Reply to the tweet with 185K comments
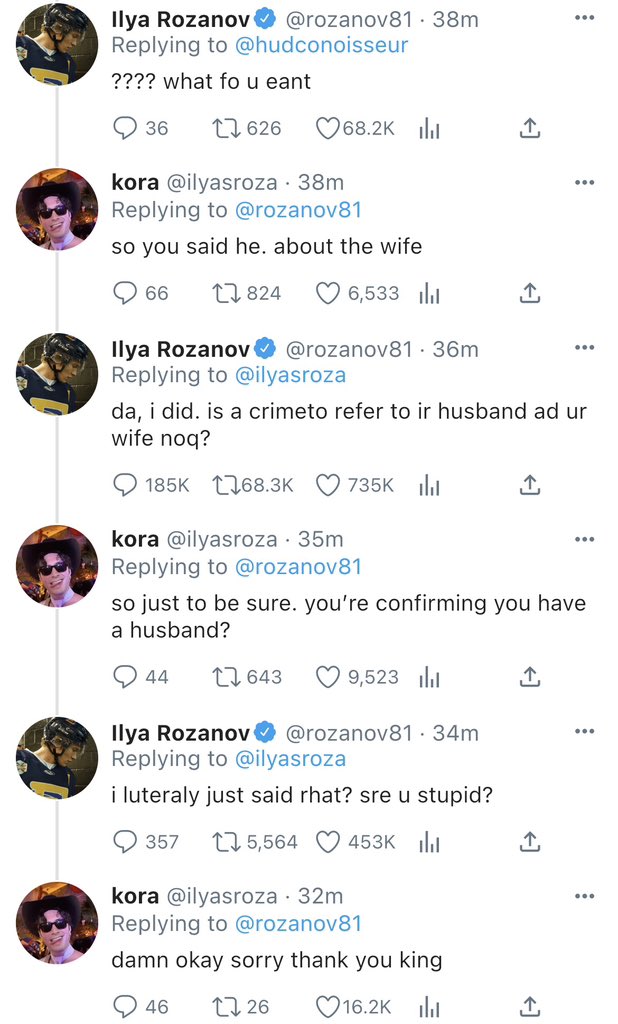This screenshot has width=618, height=1024. 125,485
